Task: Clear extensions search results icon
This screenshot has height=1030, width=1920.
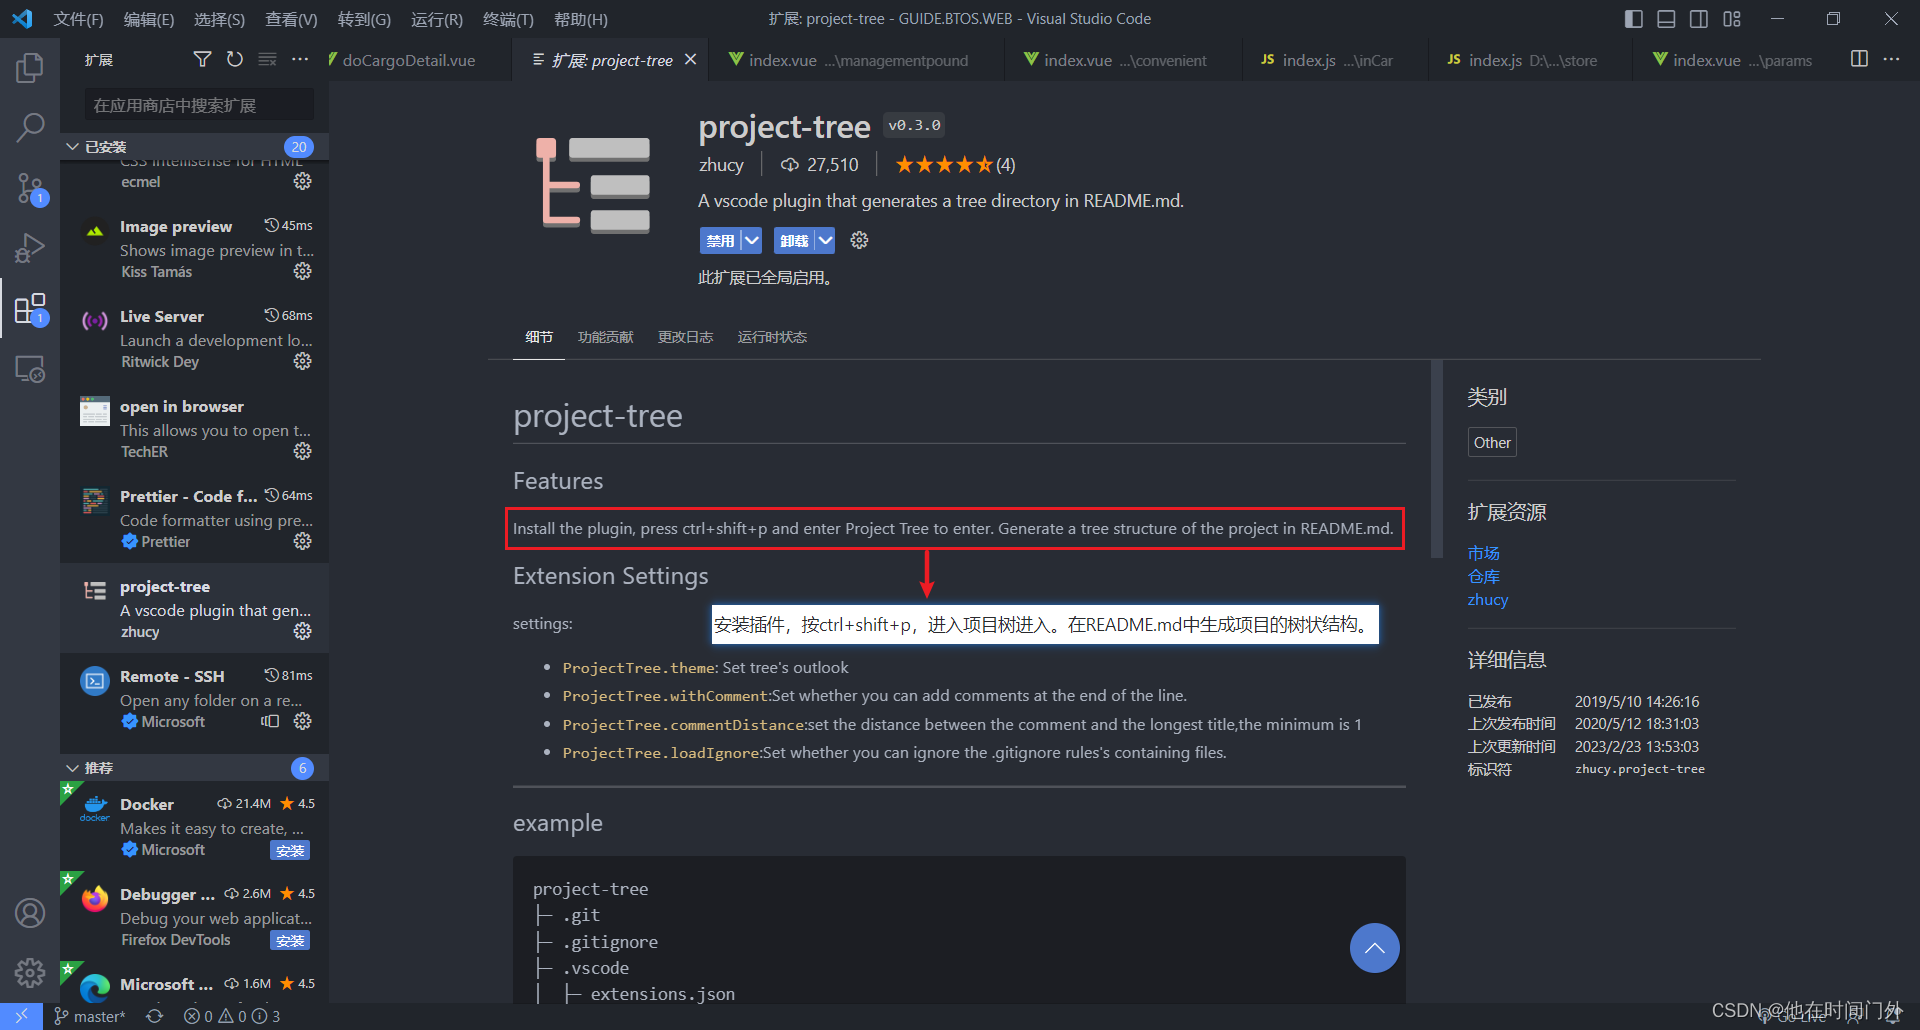Action: click(267, 60)
